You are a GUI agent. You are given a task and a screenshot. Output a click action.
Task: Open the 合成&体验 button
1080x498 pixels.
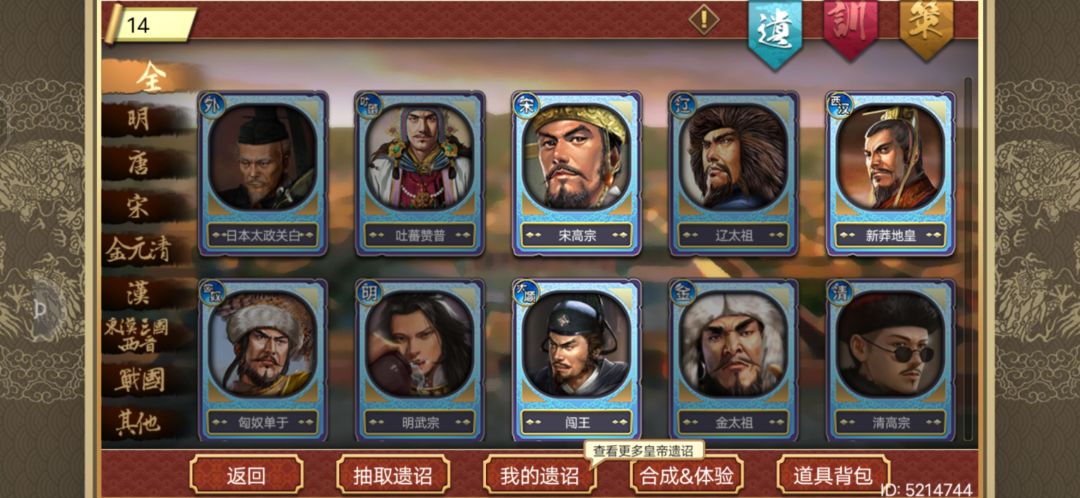click(686, 475)
